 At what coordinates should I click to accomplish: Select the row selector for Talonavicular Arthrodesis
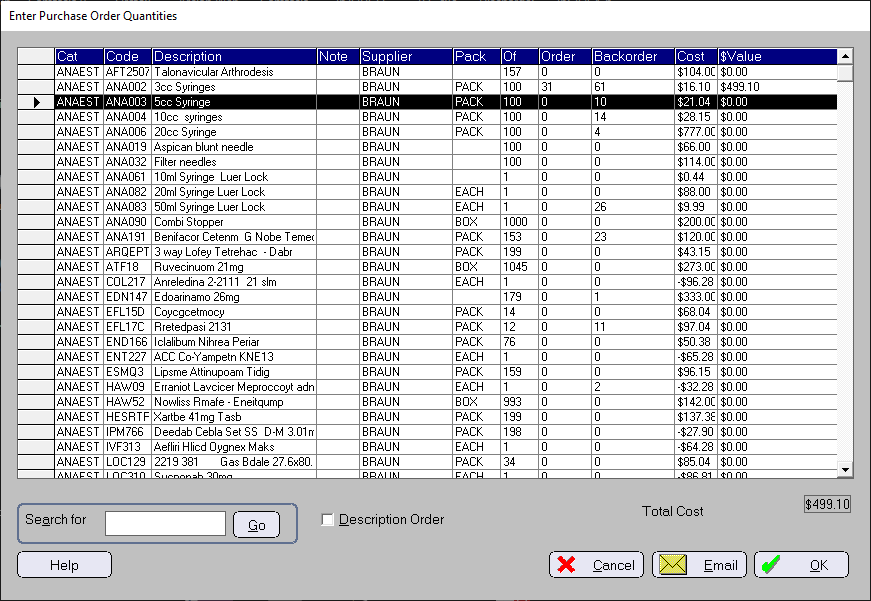(36, 72)
